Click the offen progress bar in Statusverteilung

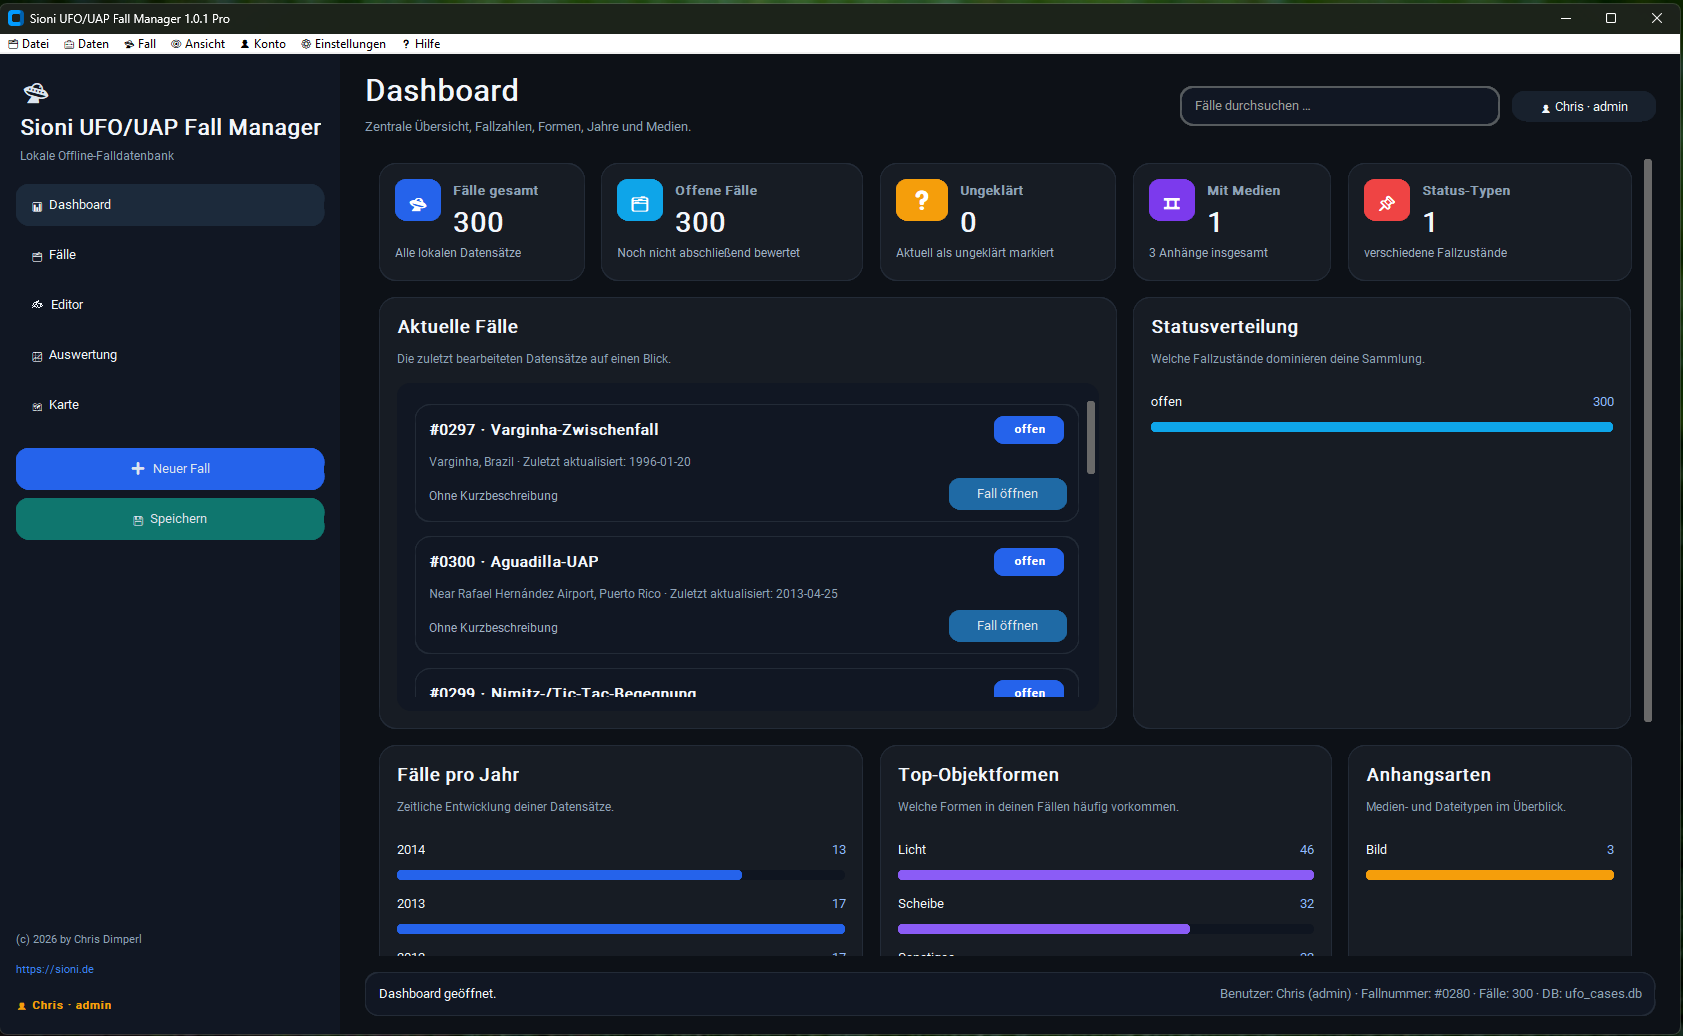pyautogui.click(x=1382, y=427)
